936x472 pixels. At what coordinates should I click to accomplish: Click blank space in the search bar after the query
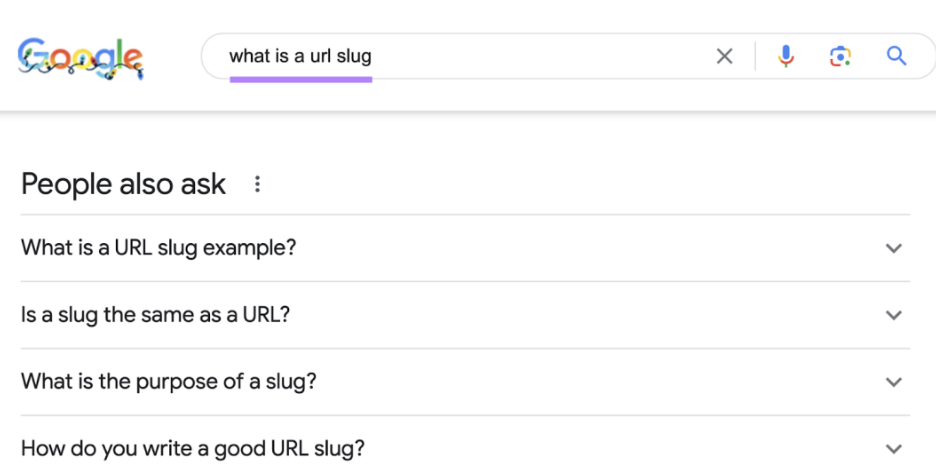540,57
